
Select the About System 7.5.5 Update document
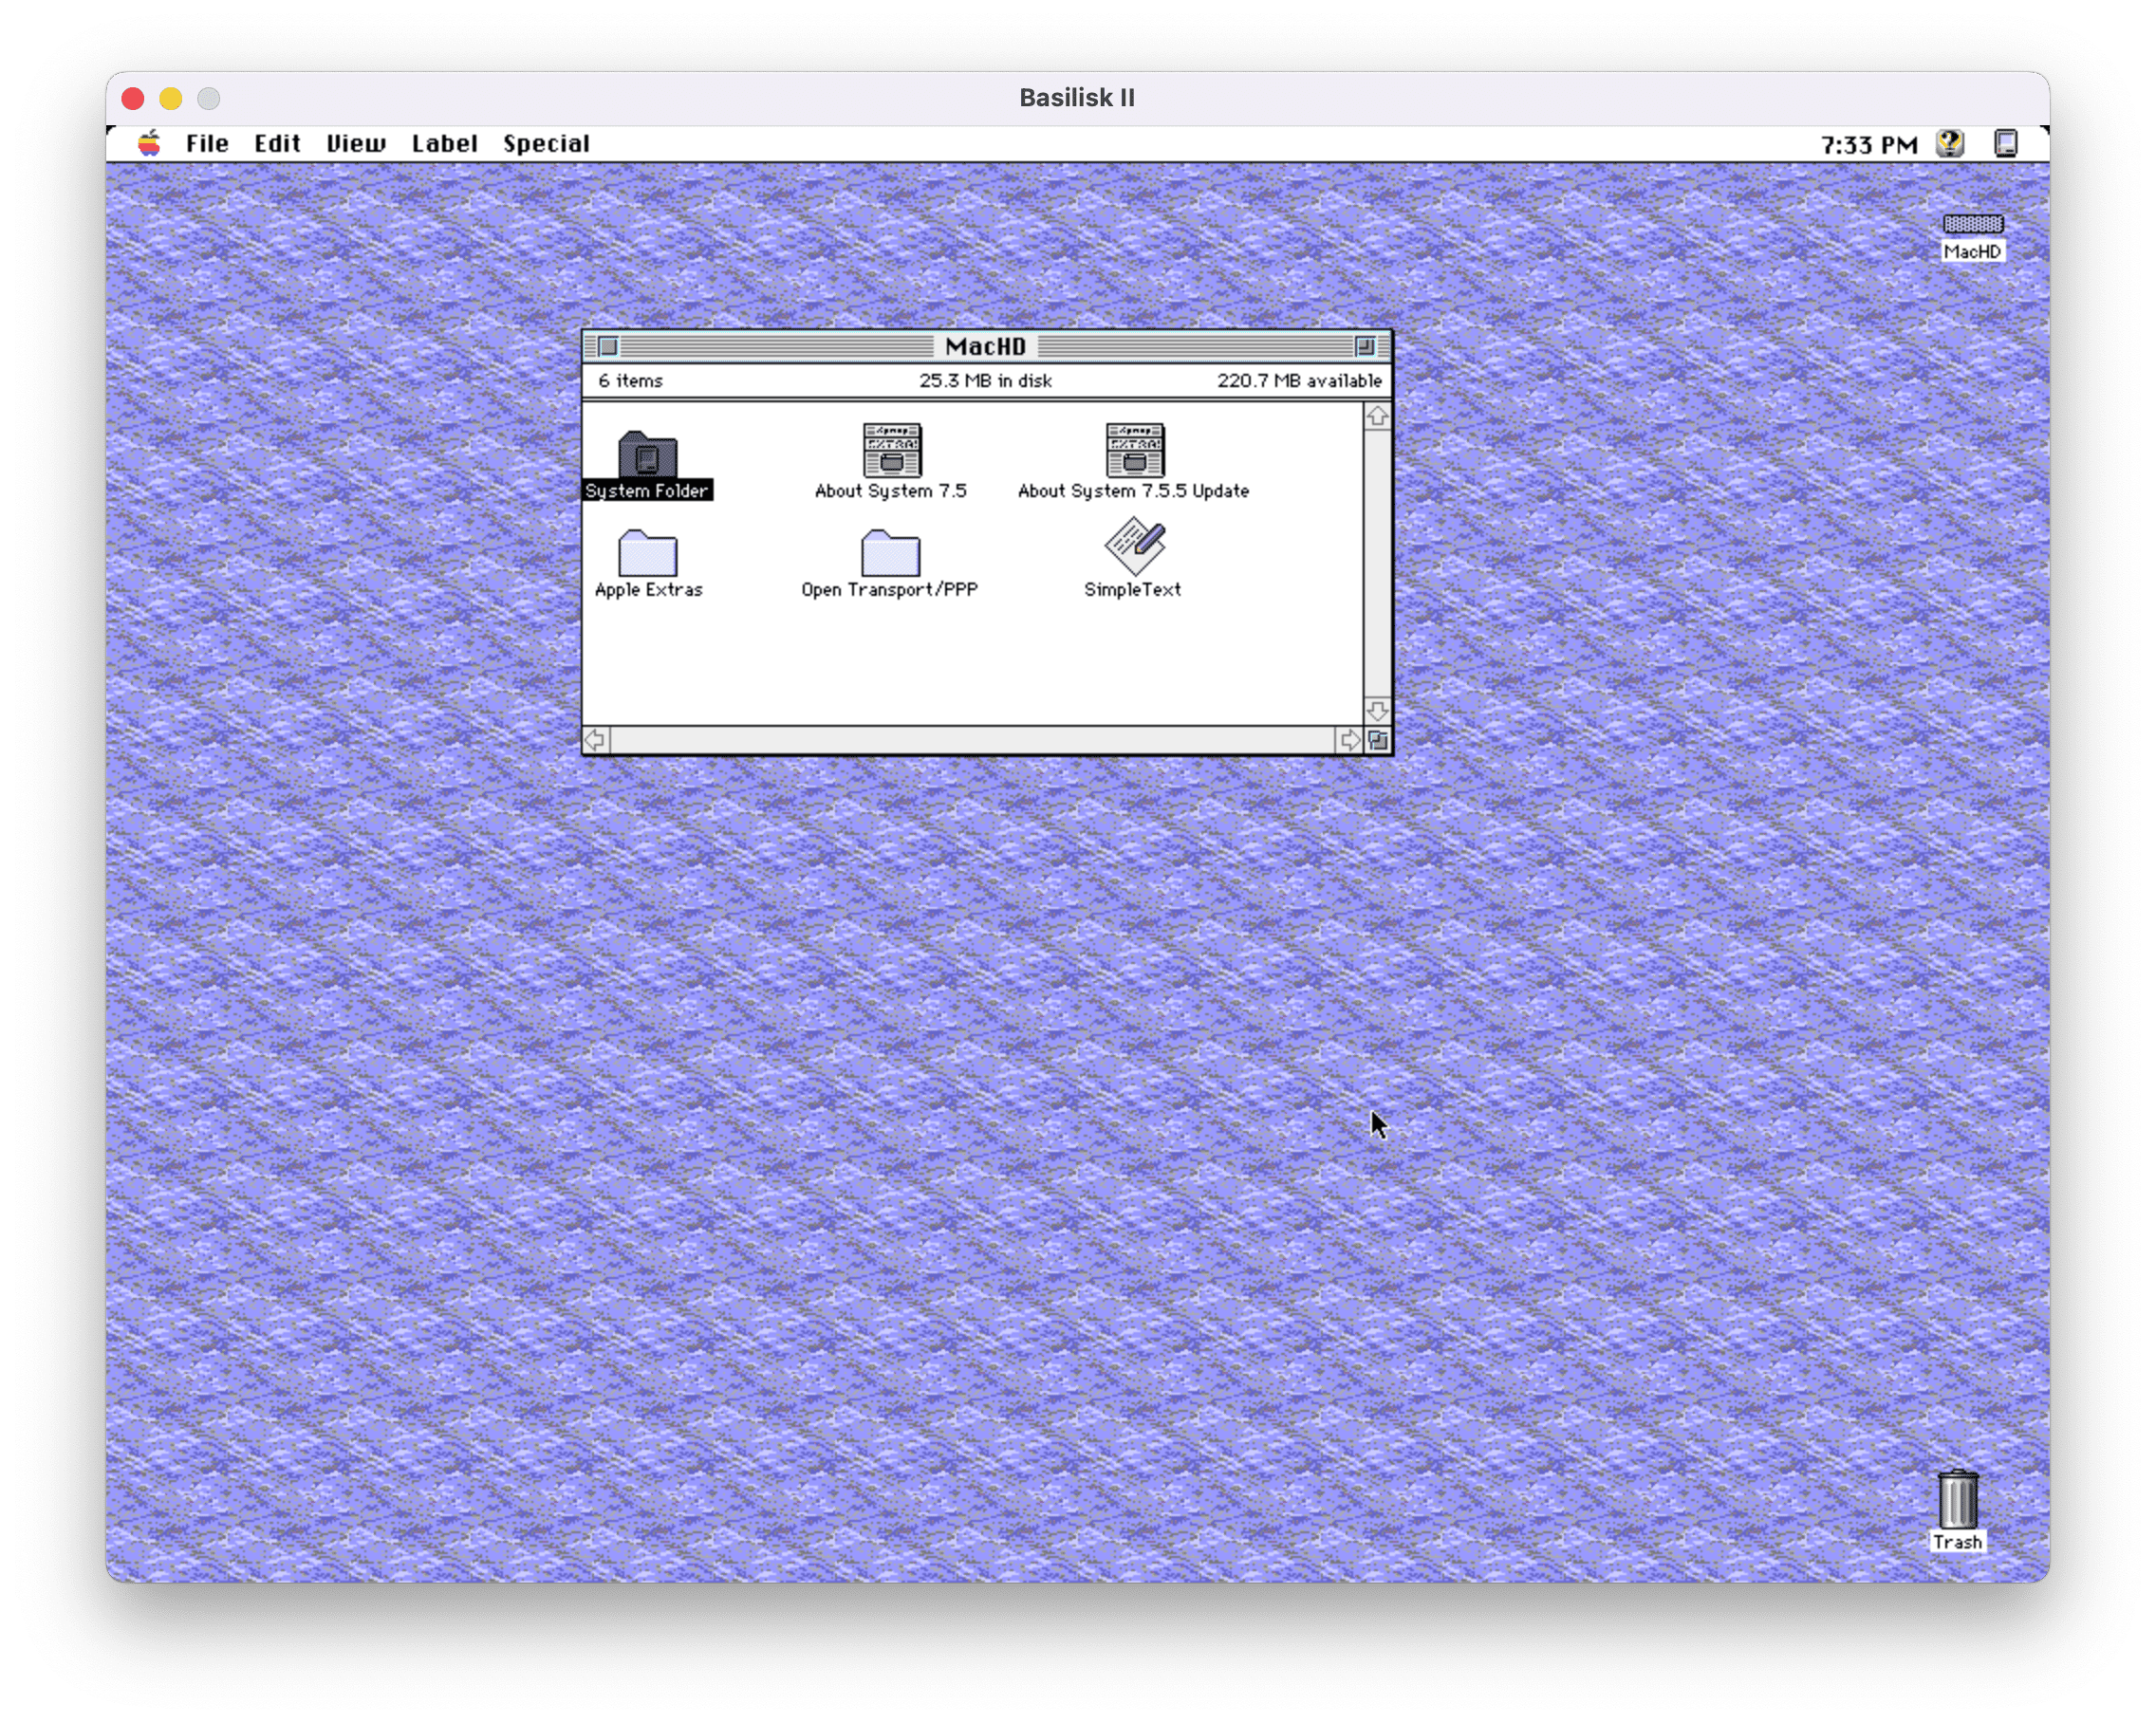tap(1134, 450)
